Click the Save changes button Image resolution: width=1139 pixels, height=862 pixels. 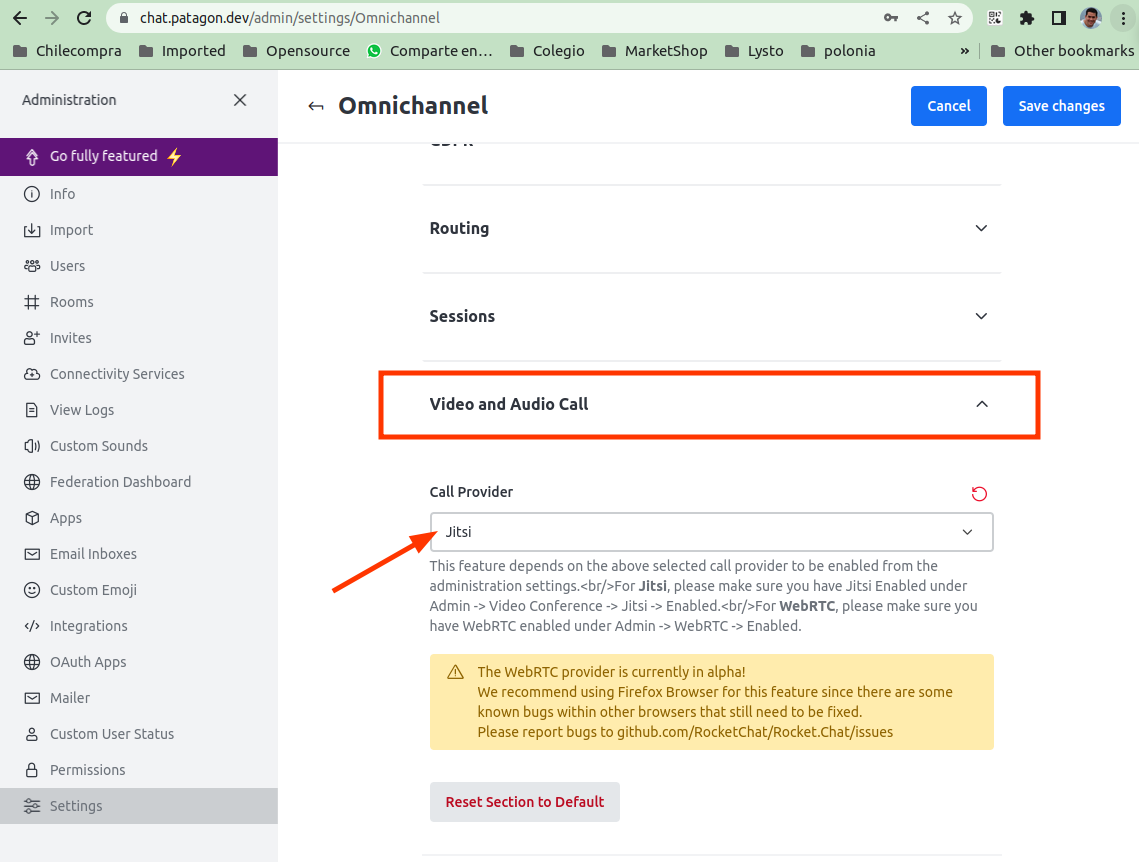pos(1061,106)
